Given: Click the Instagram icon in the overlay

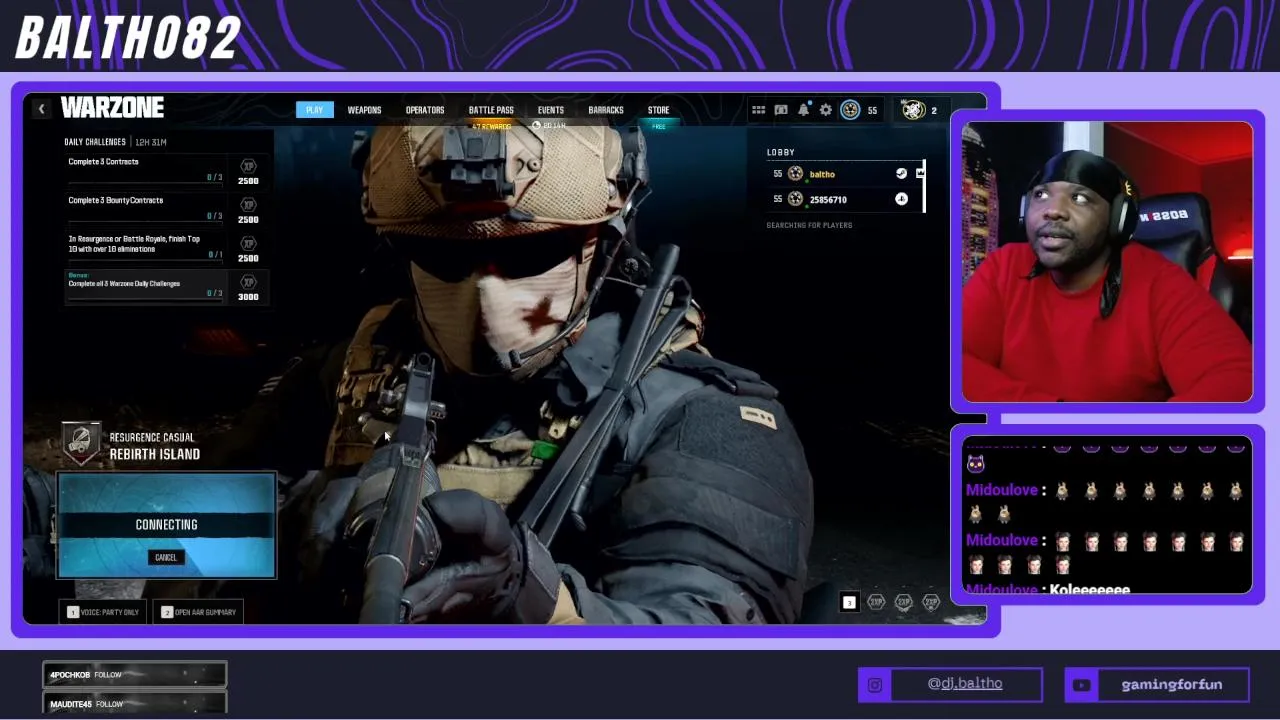Looking at the screenshot, I should (x=875, y=685).
